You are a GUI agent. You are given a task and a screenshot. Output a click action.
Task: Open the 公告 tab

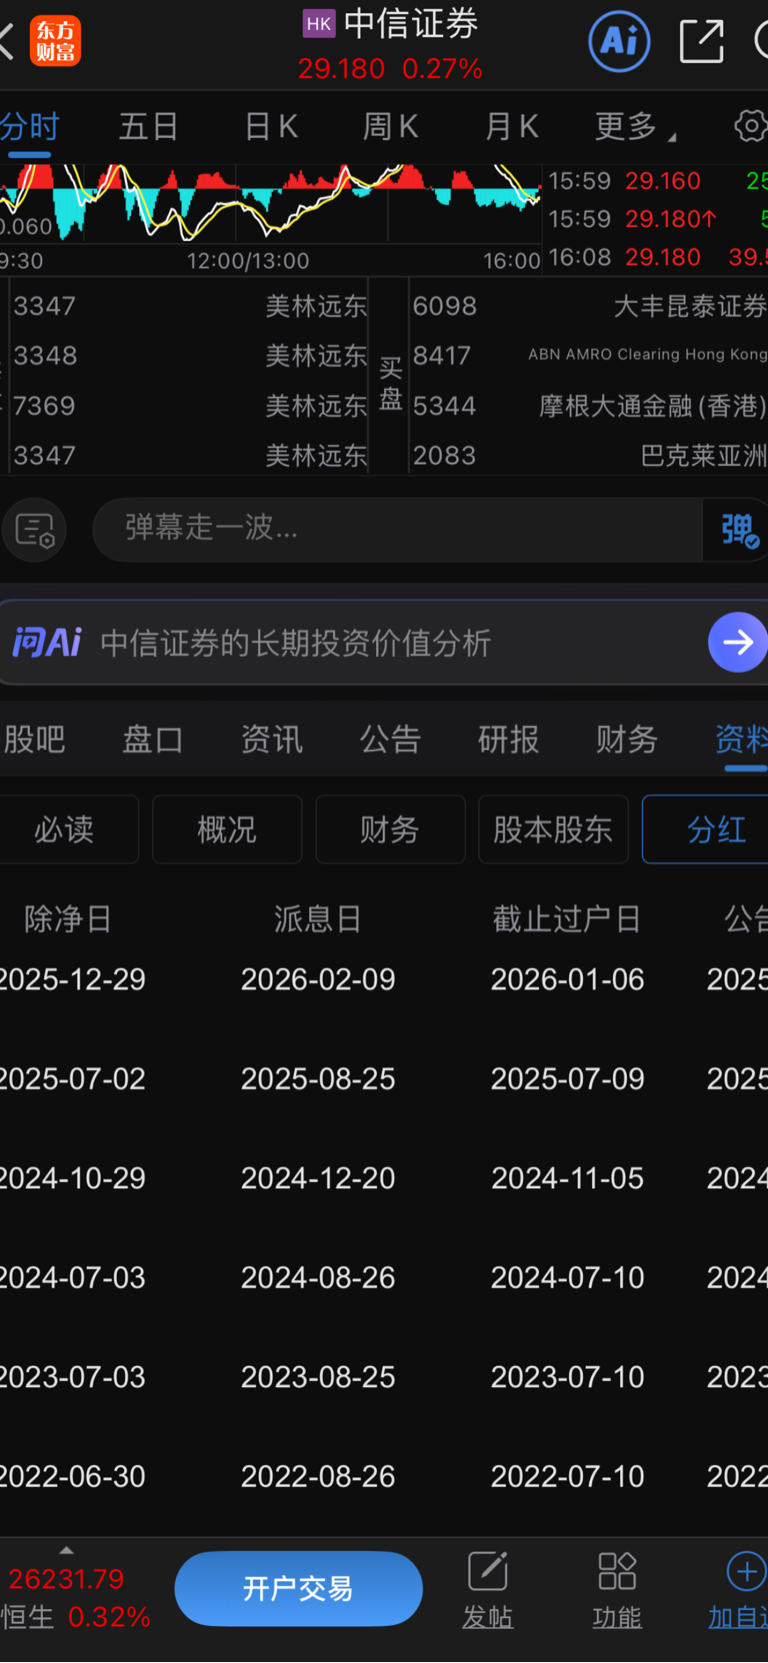click(x=390, y=740)
